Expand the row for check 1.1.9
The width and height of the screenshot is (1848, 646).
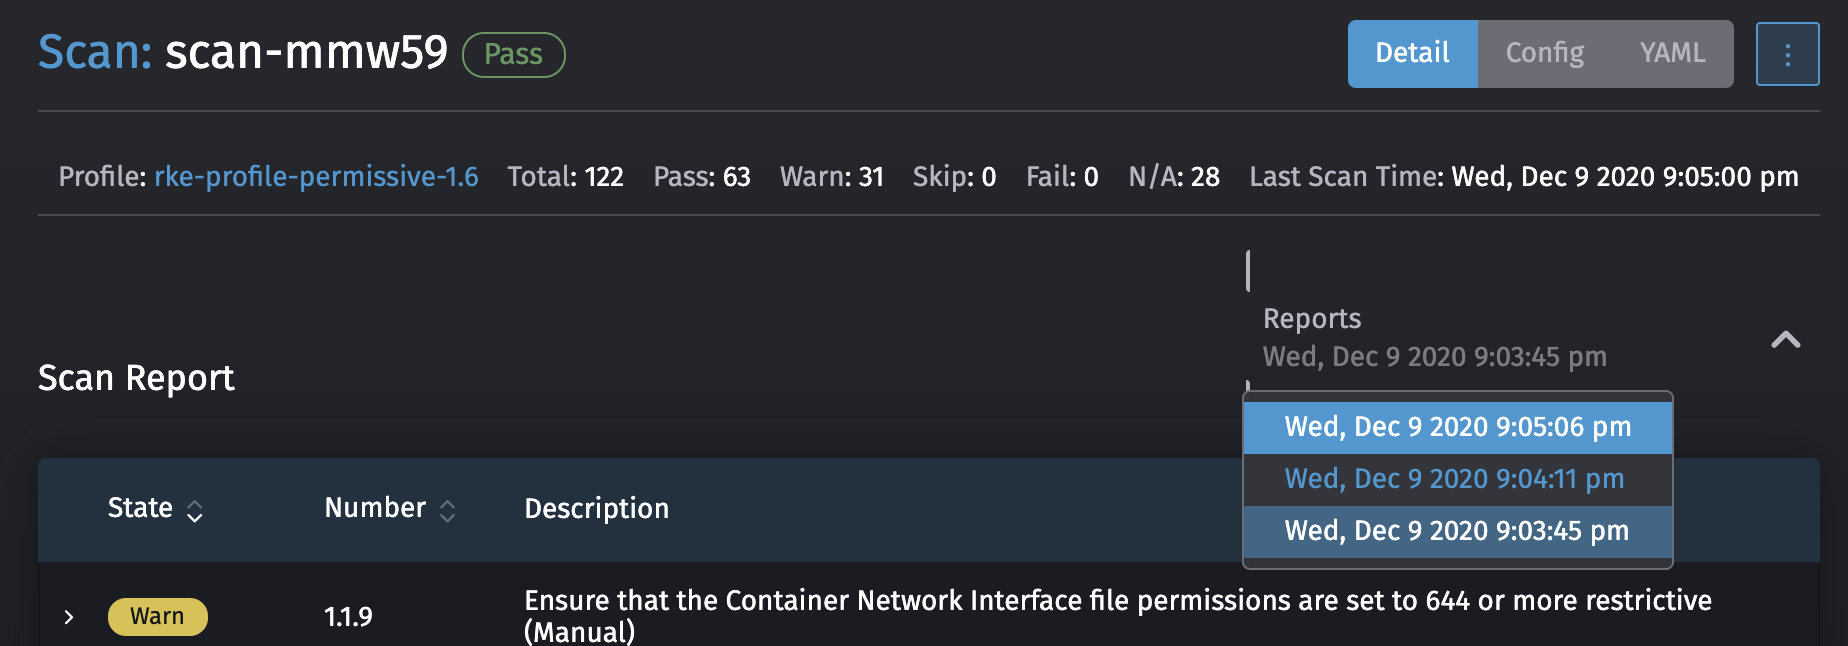(68, 617)
